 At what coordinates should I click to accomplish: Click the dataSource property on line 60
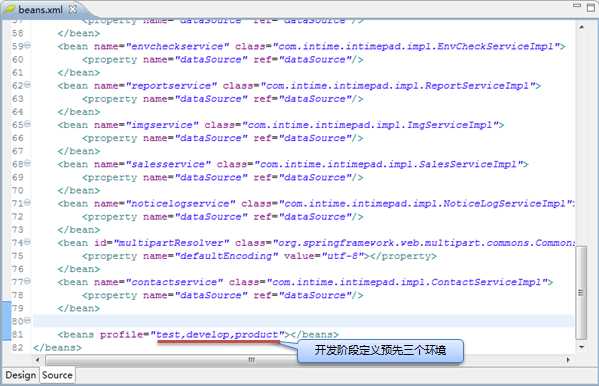[x=222, y=60]
